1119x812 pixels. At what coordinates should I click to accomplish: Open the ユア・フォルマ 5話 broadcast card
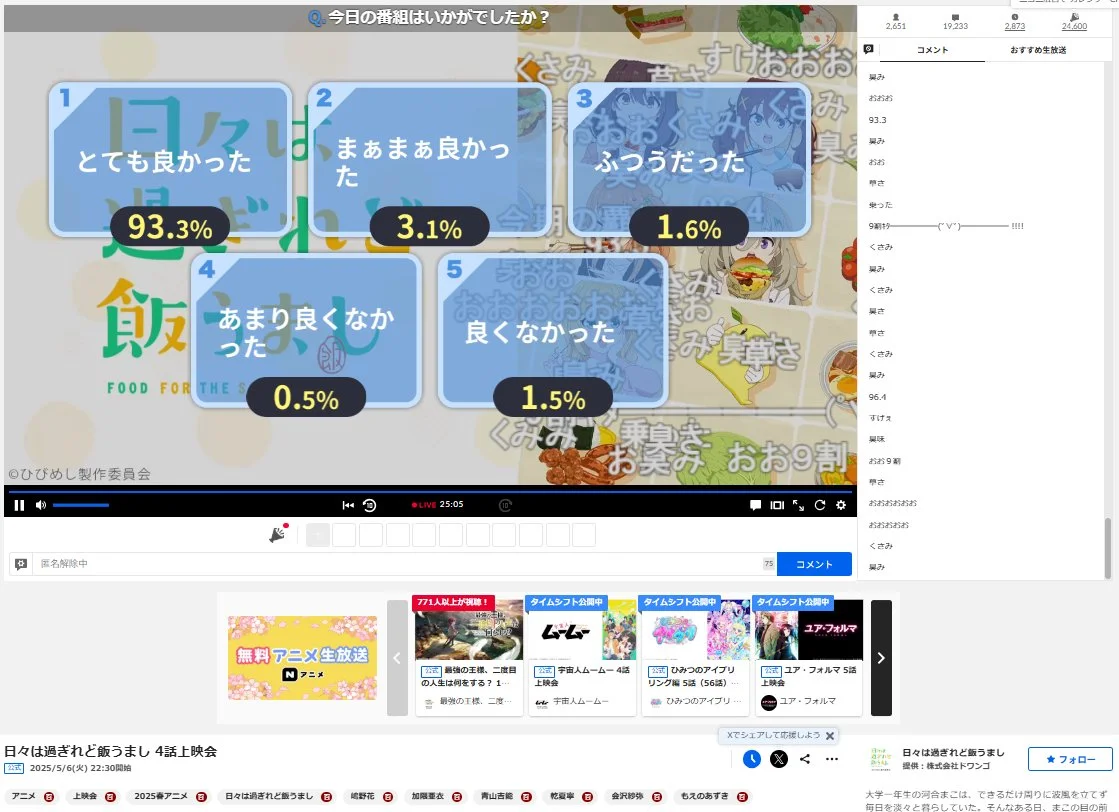[x=809, y=656]
